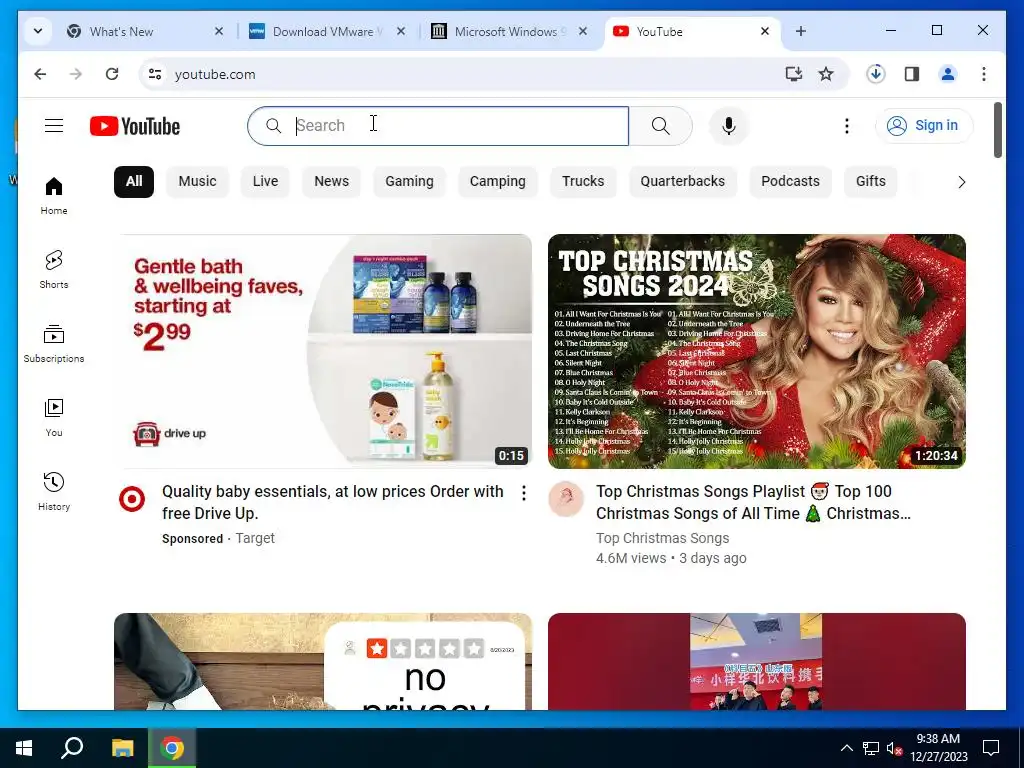The image size is (1024, 768).
Task: Click the install app icon in address bar
Action: 793,74
